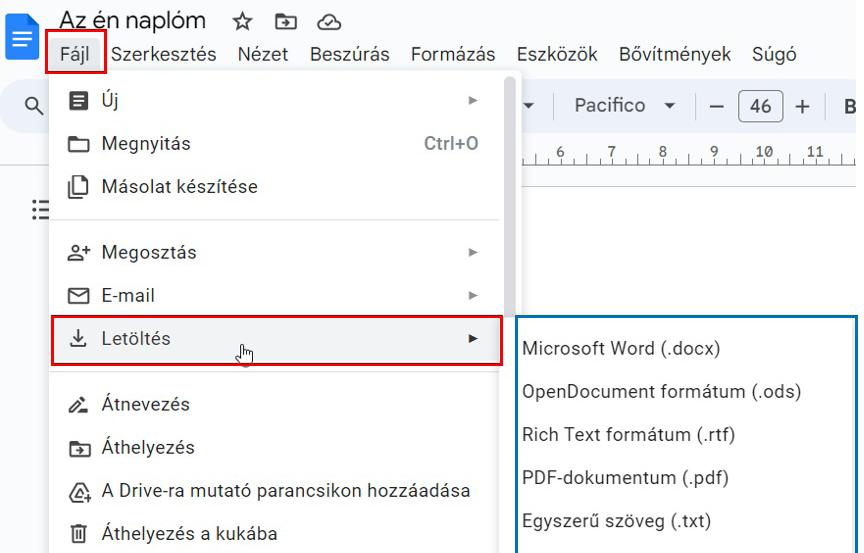Add a Drive shortcut via parancsikon hozzáadása
864x553 pixels.
276,491
